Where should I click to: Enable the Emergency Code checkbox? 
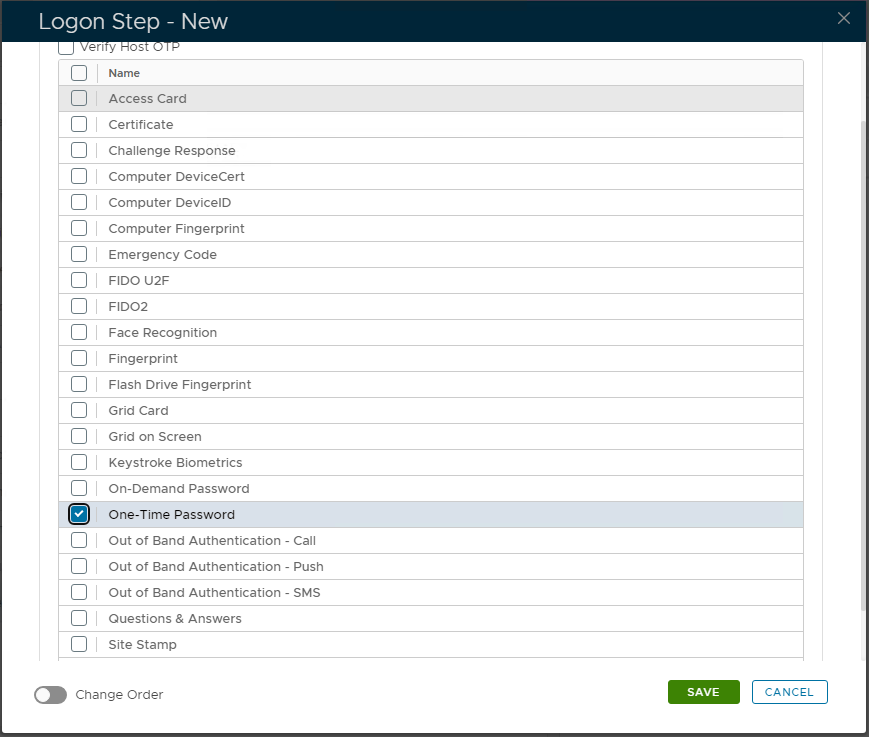pyautogui.click(x=79, y=255)
